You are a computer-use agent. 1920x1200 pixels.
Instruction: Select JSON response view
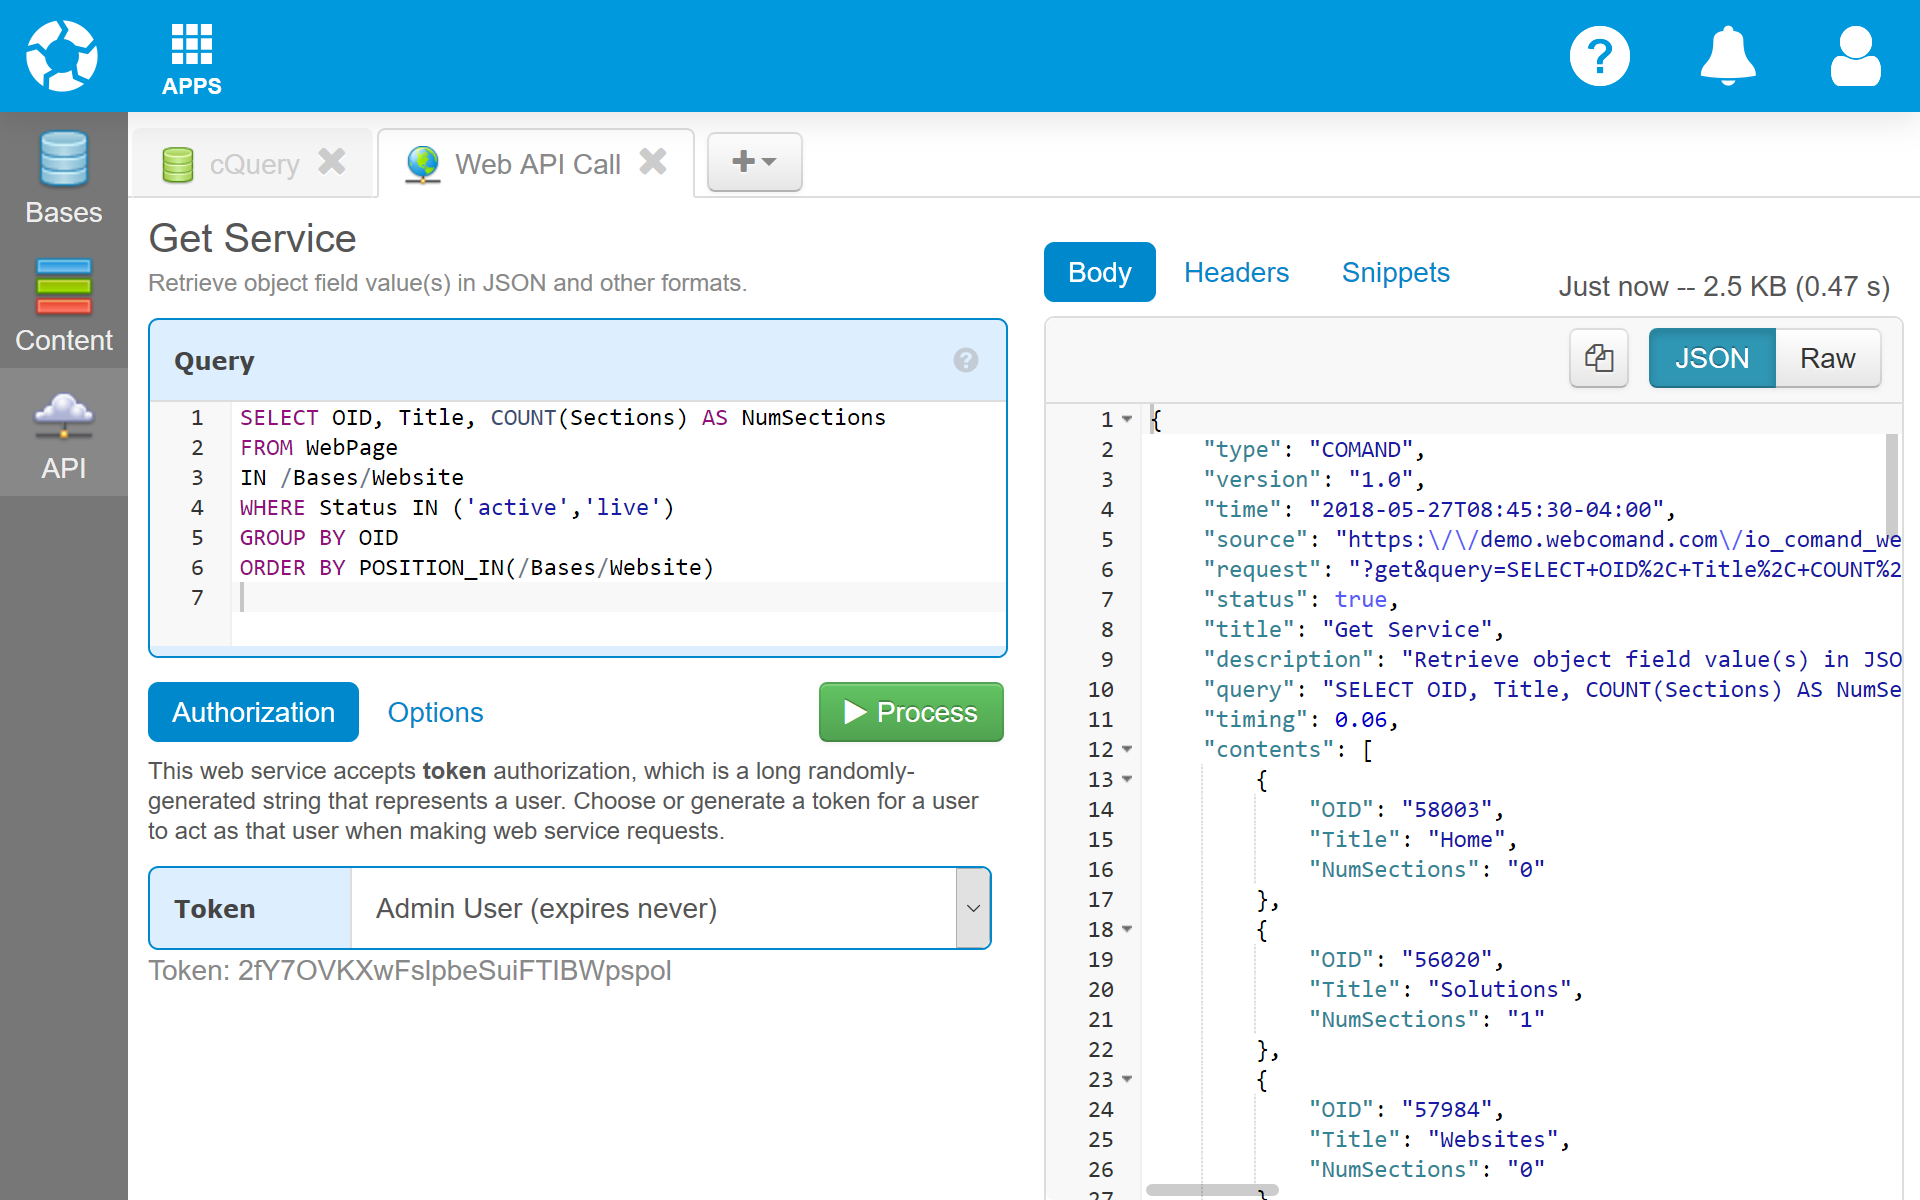(1711, 358)
